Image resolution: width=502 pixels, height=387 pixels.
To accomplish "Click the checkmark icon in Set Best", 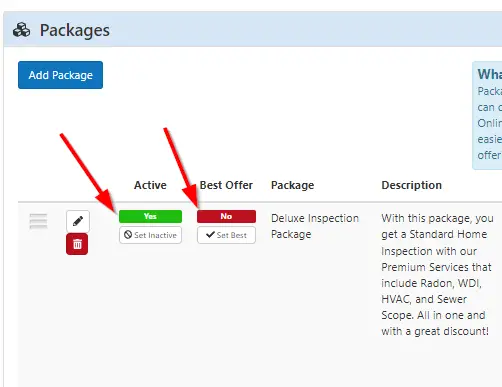I will [x=210, y=235].
